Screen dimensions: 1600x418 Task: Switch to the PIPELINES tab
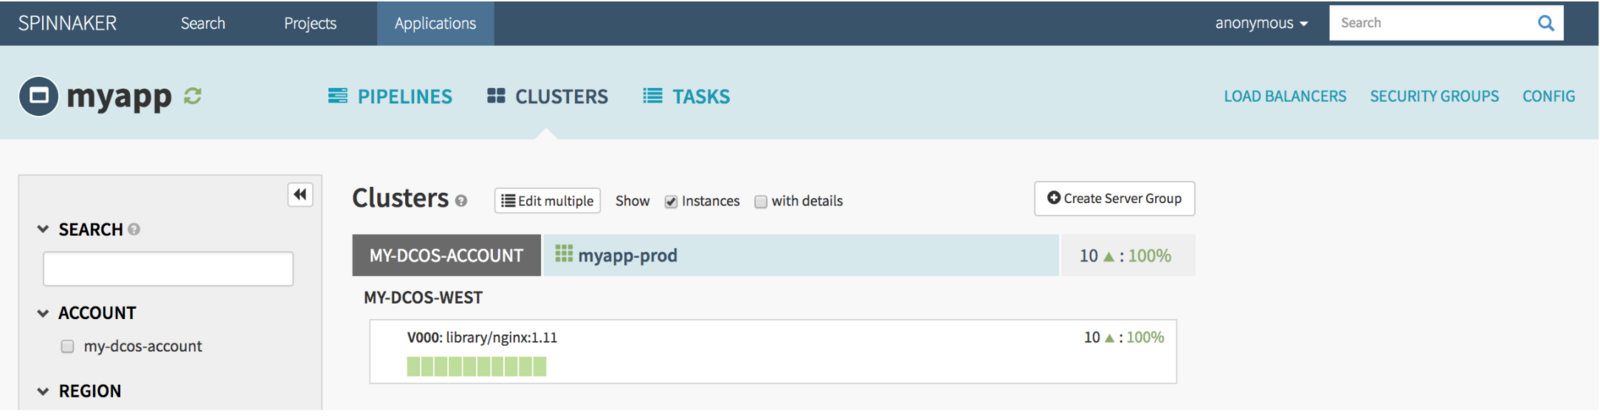pyautogui.click(x=390, y=96)
